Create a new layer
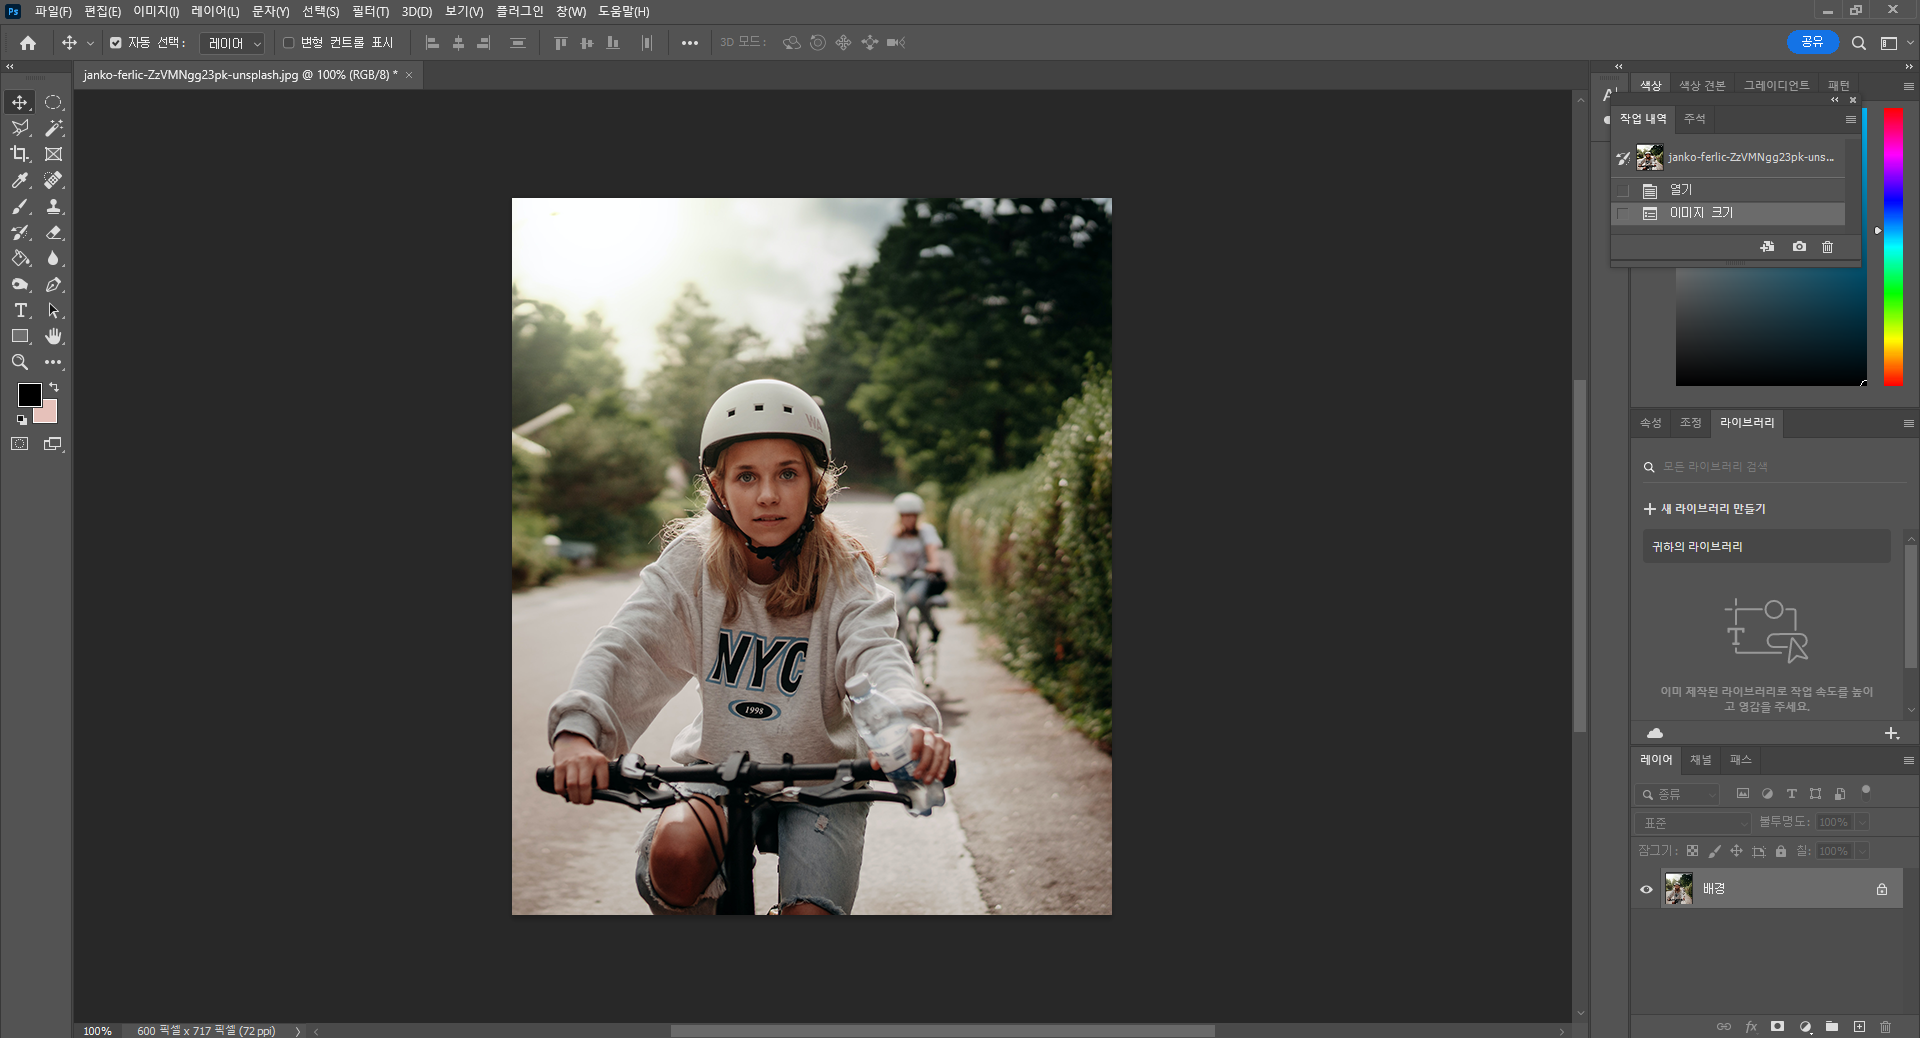The width and height of the screenshot is (1920, 1038). point(1859,1026)
